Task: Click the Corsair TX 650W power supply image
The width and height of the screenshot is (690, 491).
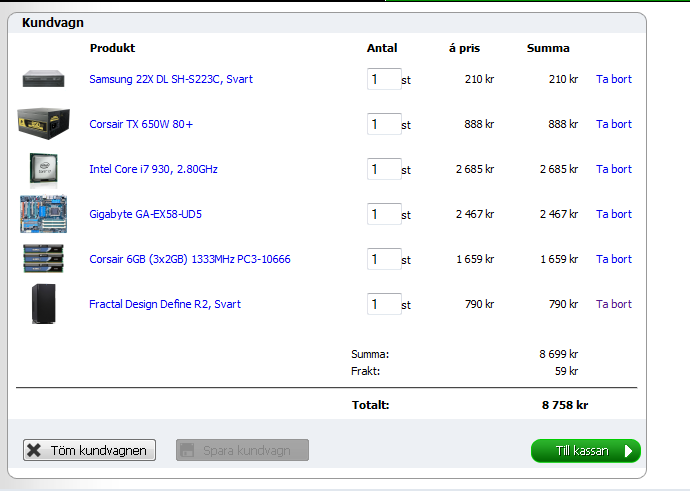Action: [43, 123]
